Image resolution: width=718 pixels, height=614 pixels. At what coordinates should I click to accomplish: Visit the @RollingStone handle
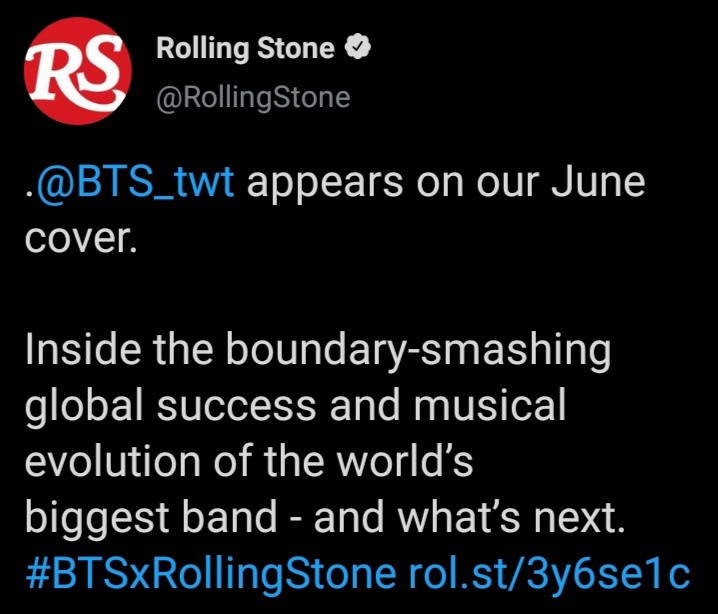253,98
